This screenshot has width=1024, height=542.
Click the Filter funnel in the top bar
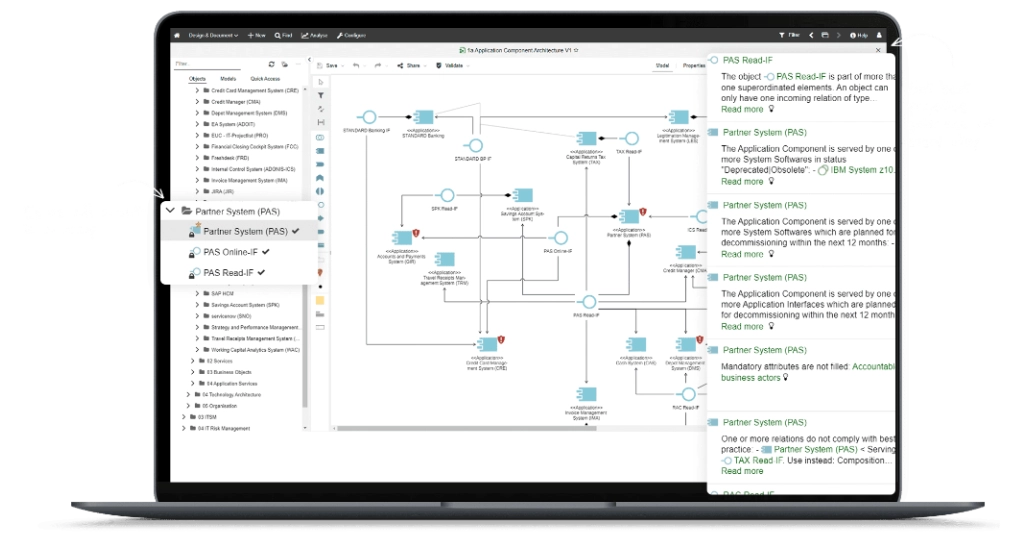[790, 35]
